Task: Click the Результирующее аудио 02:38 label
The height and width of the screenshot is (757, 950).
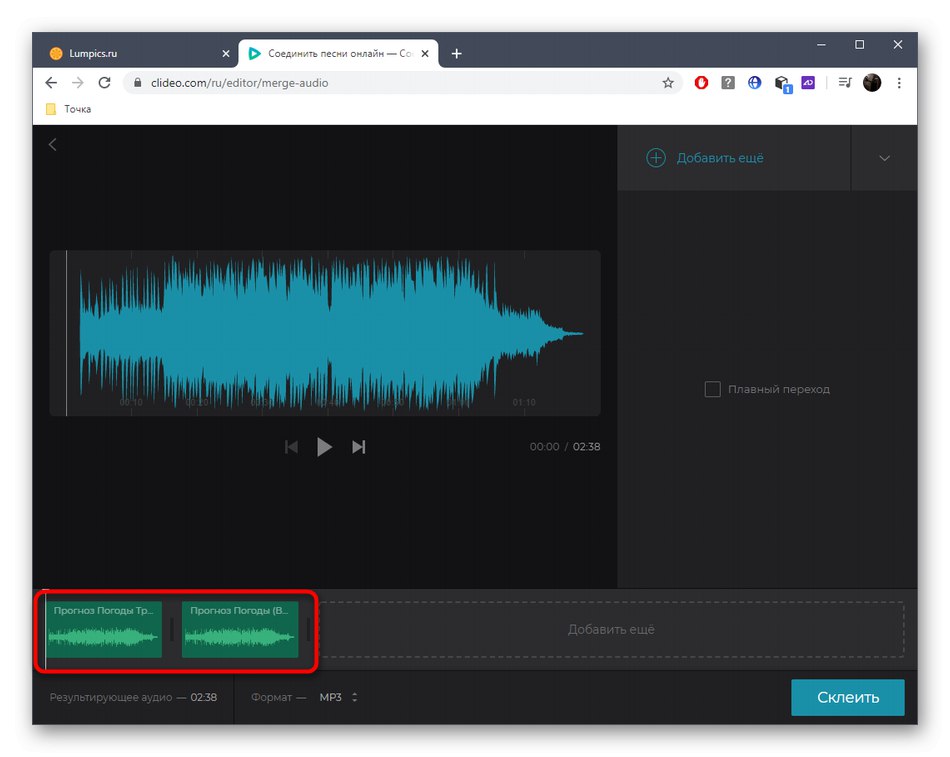Action: coord(133,697)
